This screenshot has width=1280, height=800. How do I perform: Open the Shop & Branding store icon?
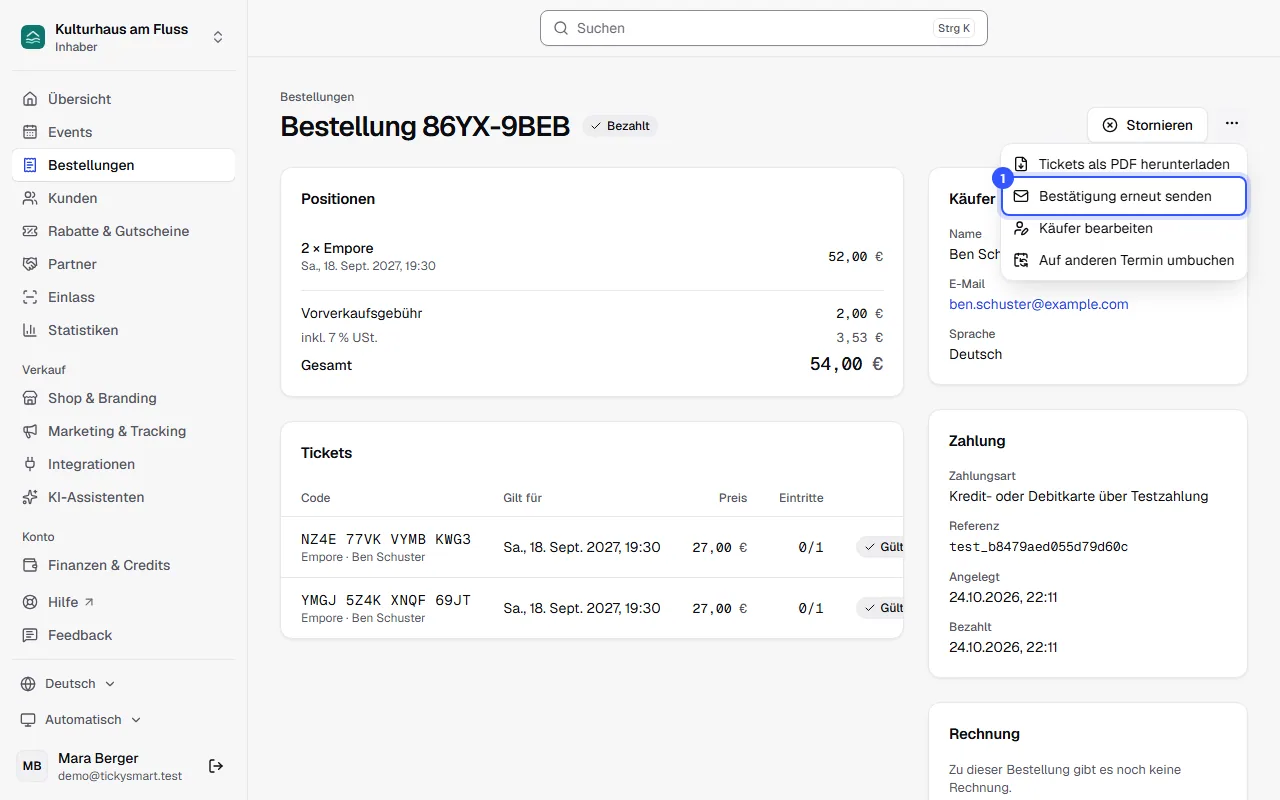point(30,398)
